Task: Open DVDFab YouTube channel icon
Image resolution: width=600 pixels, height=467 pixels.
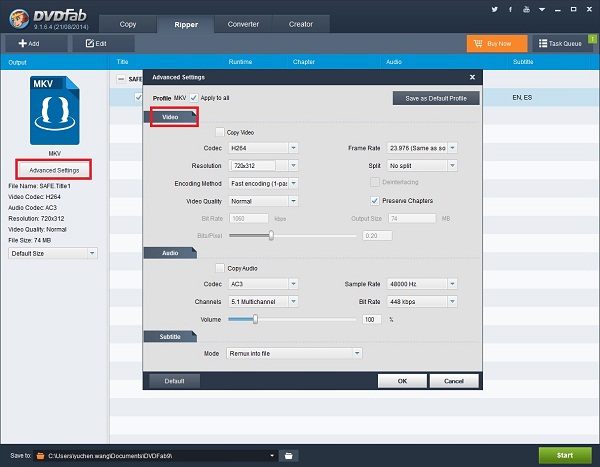Action: [527, 9]
